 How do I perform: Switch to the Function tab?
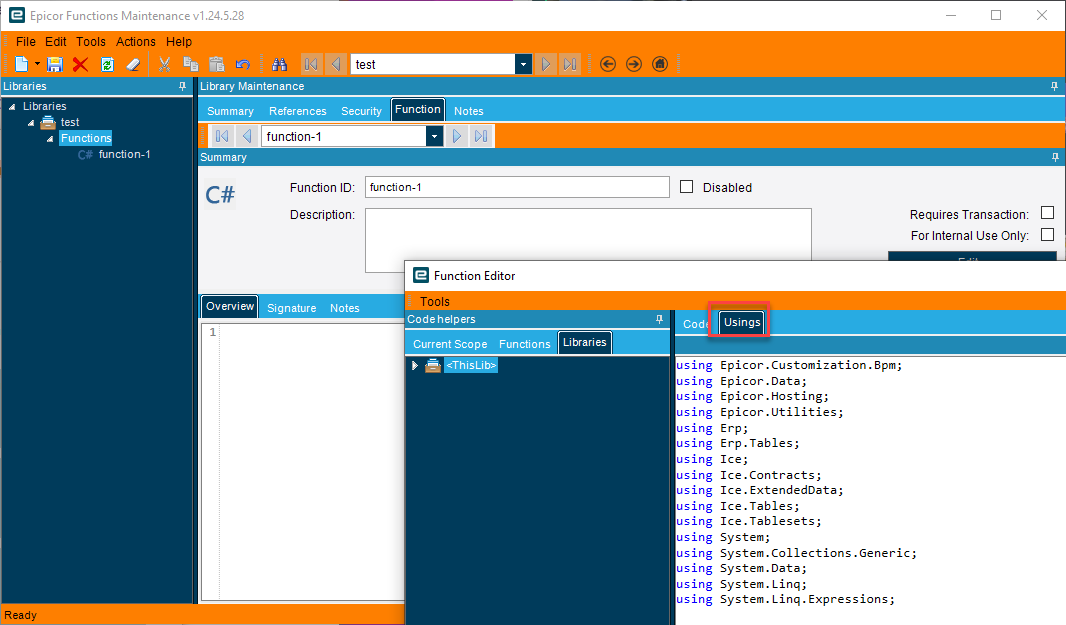[x=417, y=109]
